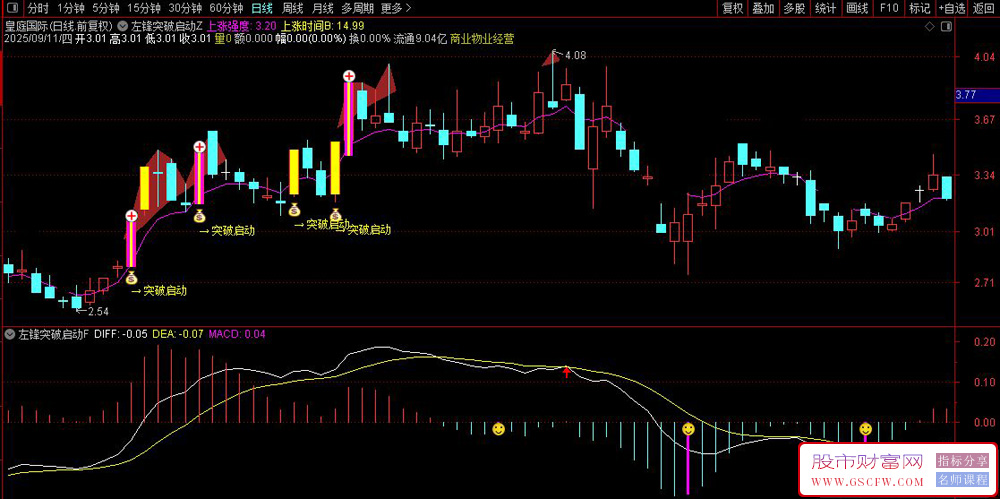Click the highest red plus marker on candles
Image resolution: width=1000 pixels, height=499 pixels.
click(x=349, y=76)
